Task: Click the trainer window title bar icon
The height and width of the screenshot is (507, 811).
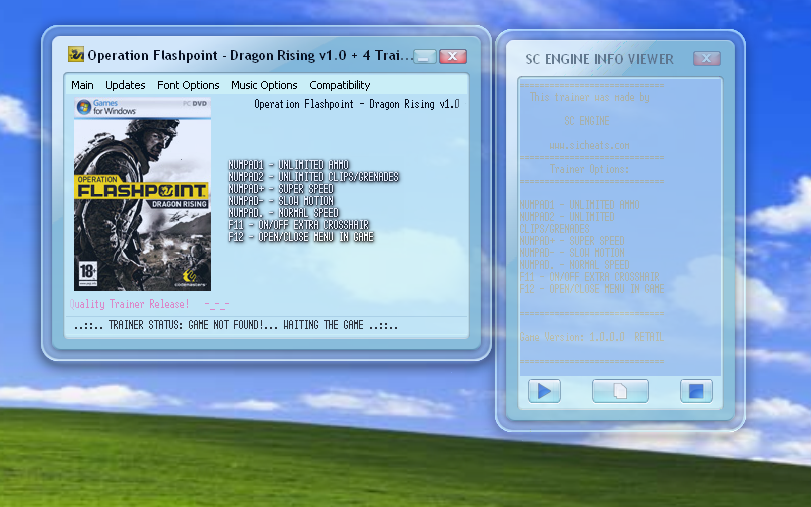Action: pyautogui.click(x=76, y=54)
